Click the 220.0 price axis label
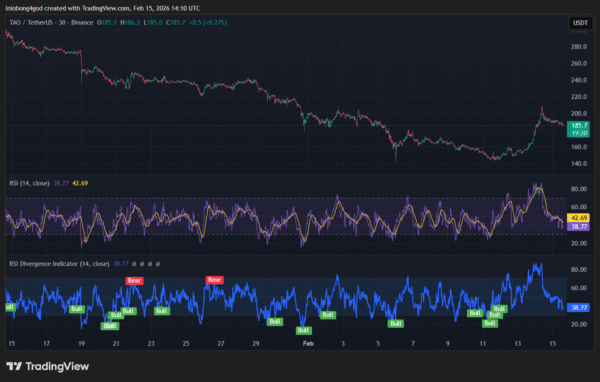The image size is (600, 382). coord(579,97)
